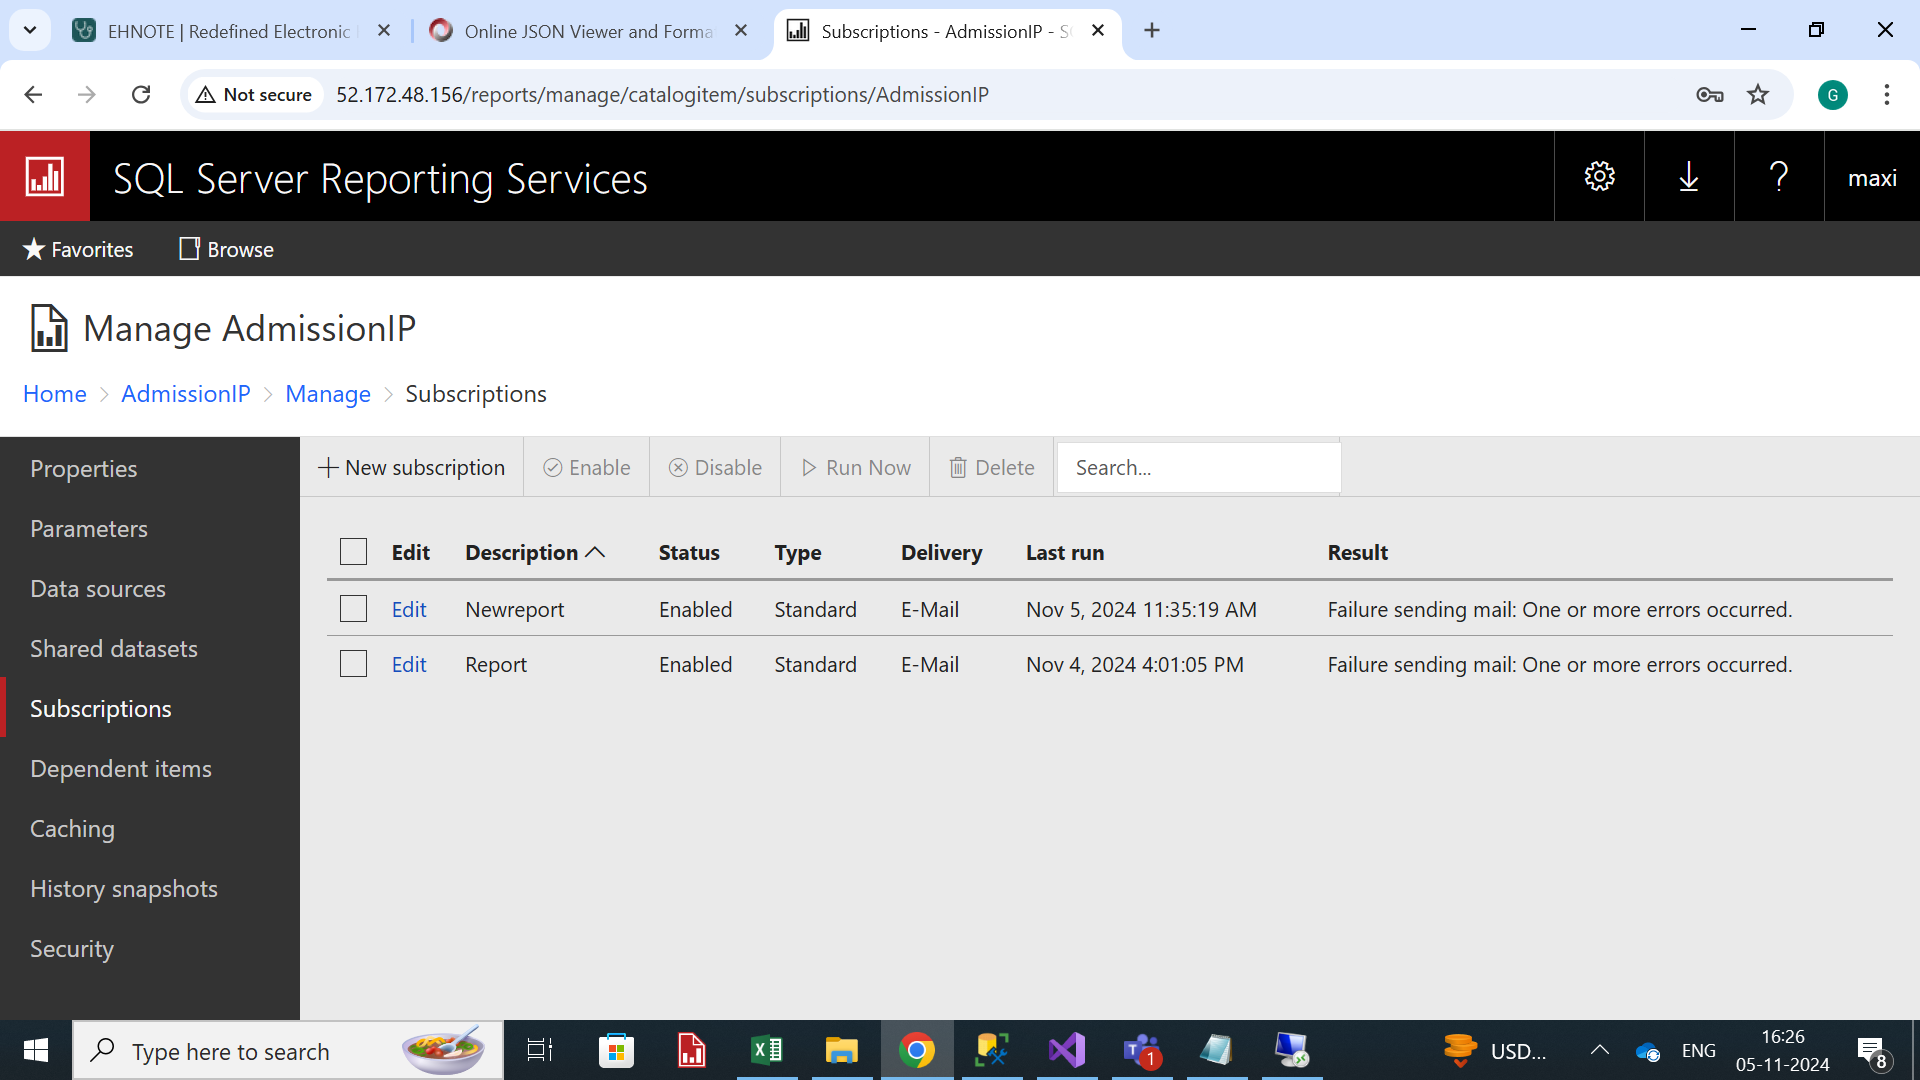
Task: Open the Properties side tab
Action: pos(150,468)
